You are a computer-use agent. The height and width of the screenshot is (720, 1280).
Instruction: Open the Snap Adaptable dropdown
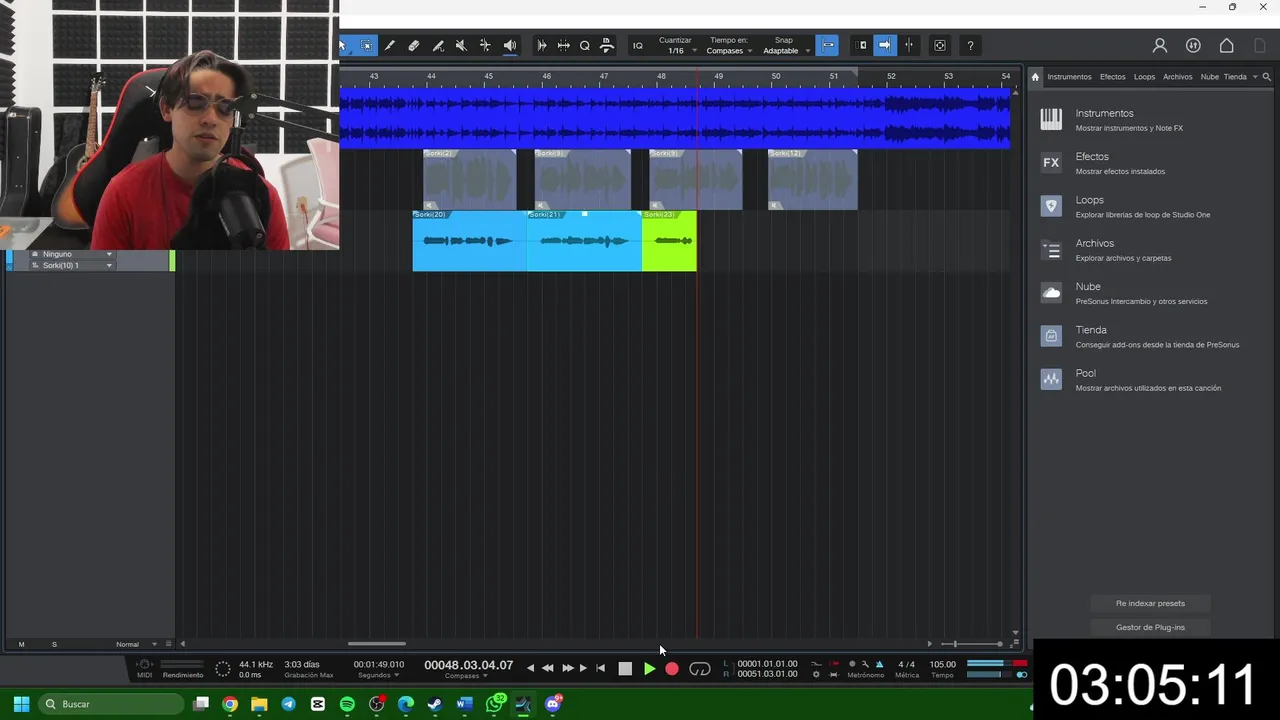[x=786, y=51]
